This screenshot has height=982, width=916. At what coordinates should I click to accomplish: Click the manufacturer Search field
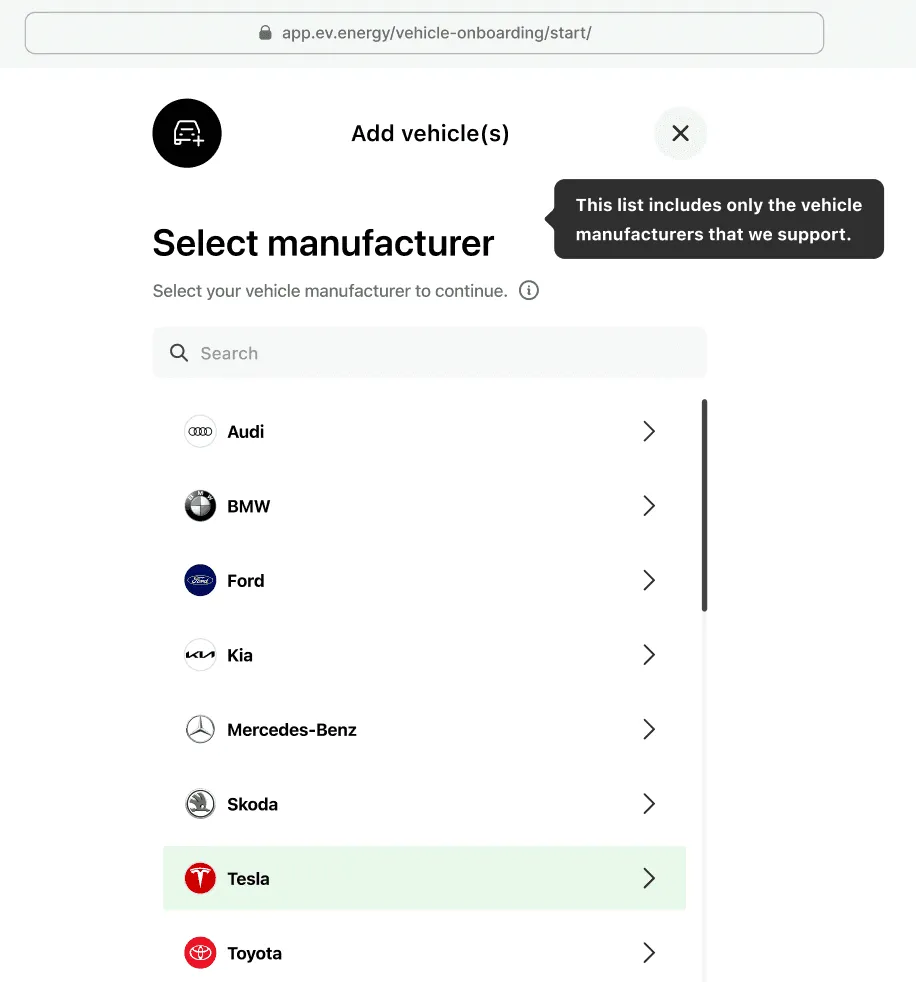[x=430, y=353]
